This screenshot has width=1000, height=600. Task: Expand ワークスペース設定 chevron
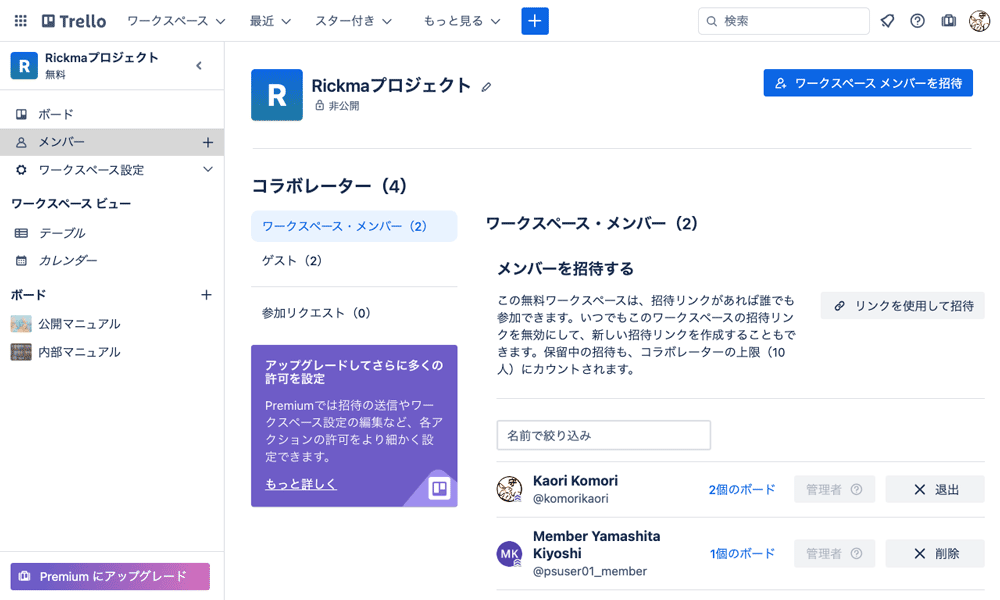coord(207,170)
